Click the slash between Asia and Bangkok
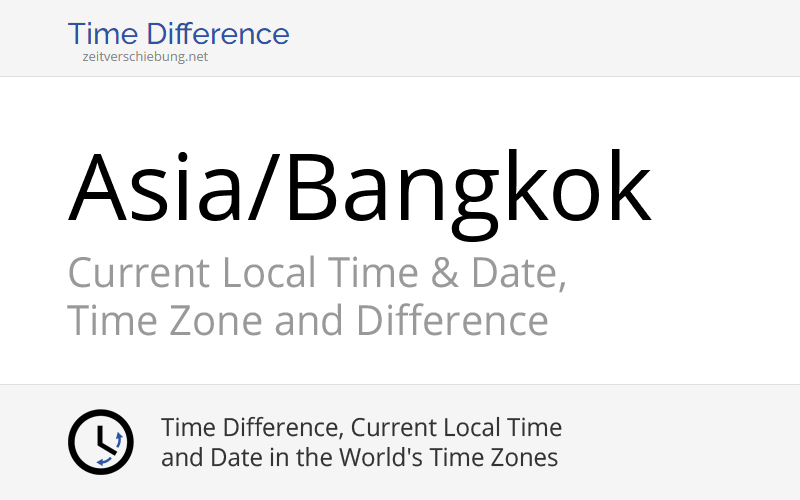Image resolution: width=800 pixels, height=500 pixels. [262, 188]
